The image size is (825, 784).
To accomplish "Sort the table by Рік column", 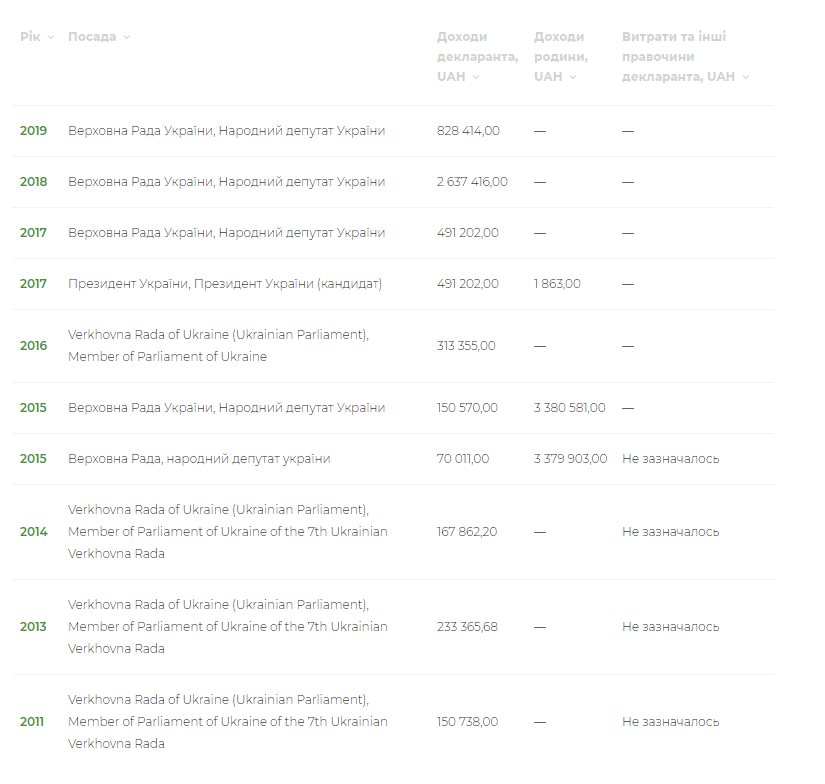I will [x=36, y=37].
